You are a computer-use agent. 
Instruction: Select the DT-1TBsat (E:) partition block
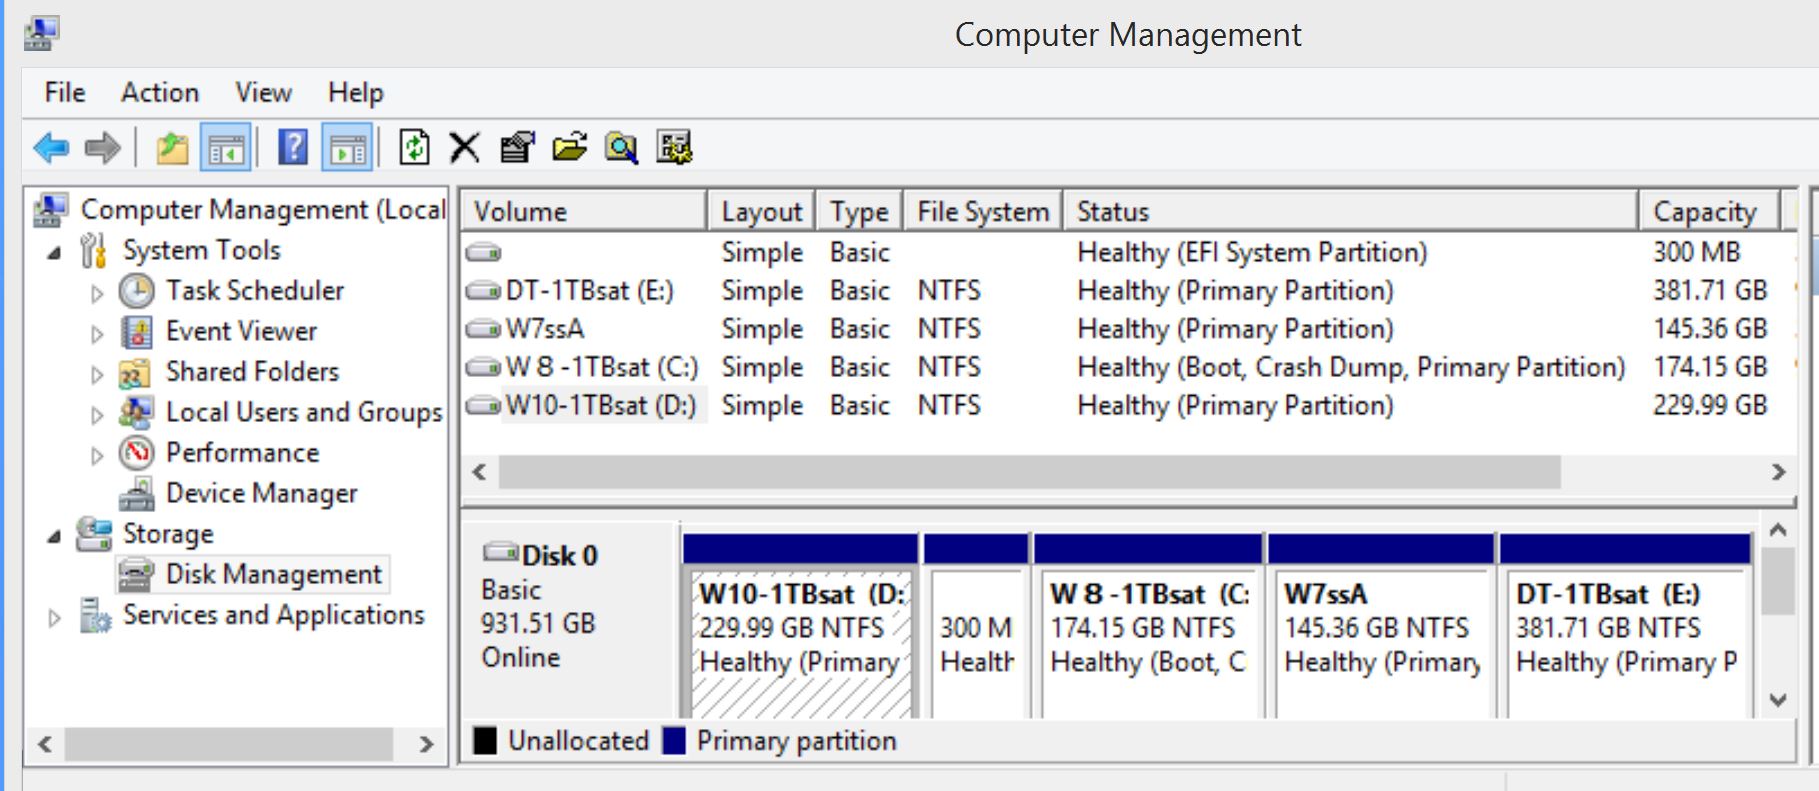tap(1625, 626)
